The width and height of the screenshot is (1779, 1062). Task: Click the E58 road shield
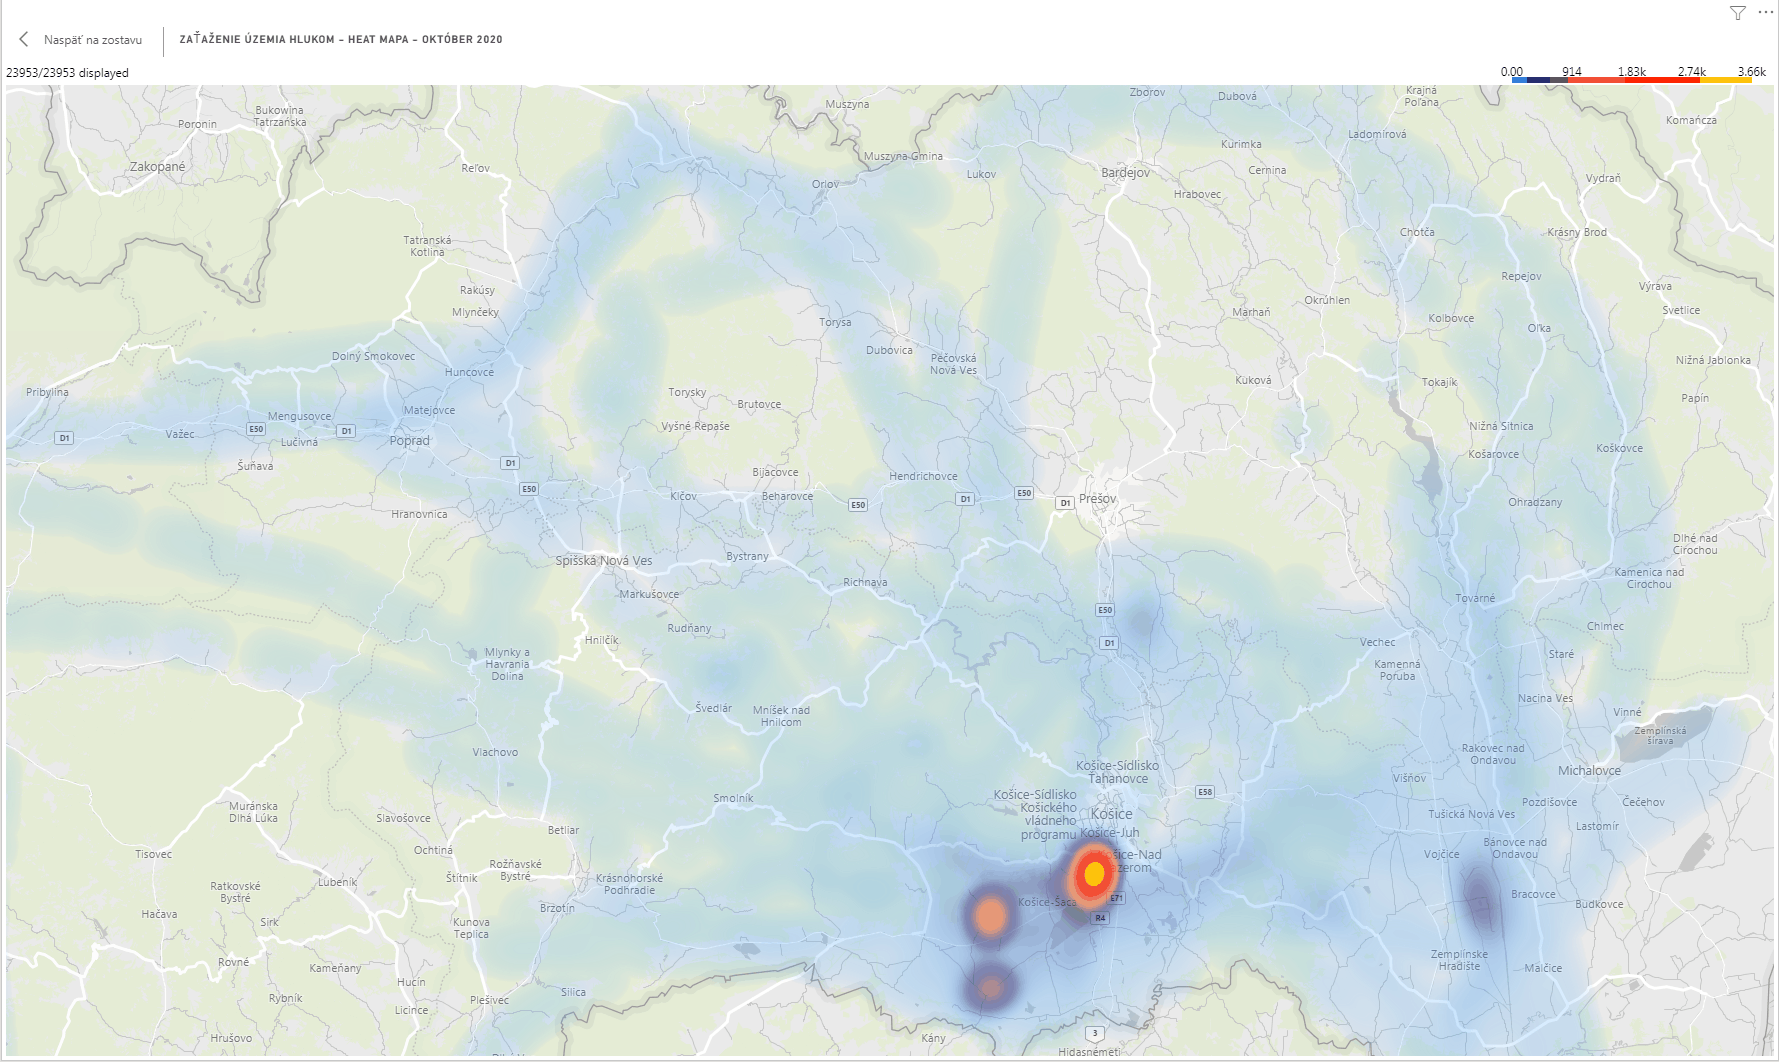click(x=1205, y=792)
